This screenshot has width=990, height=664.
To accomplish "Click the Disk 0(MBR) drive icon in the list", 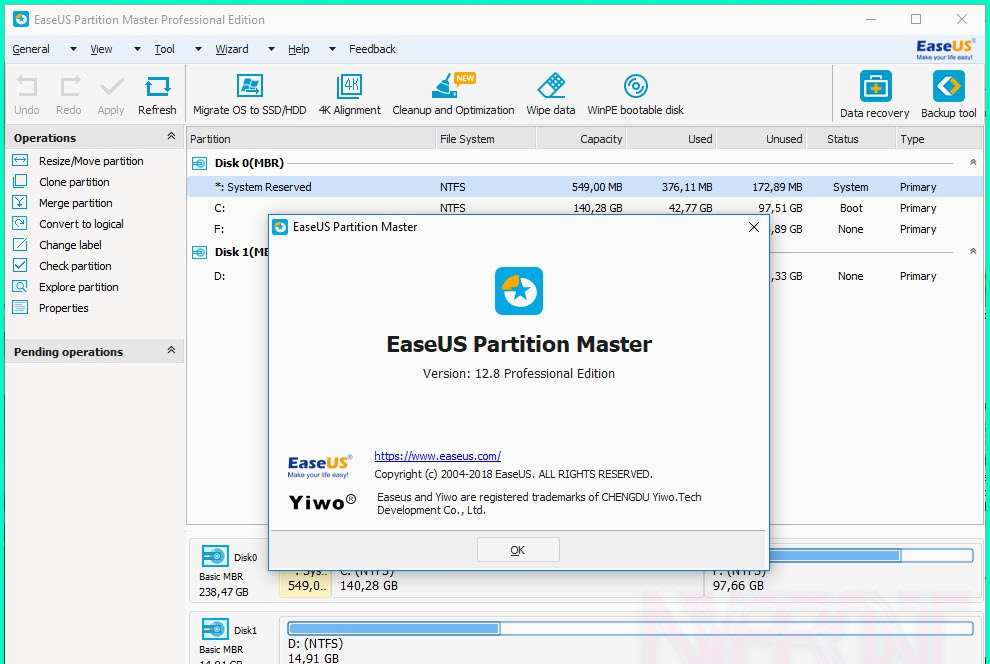I will pyautogui.click(x=200, y=163).
